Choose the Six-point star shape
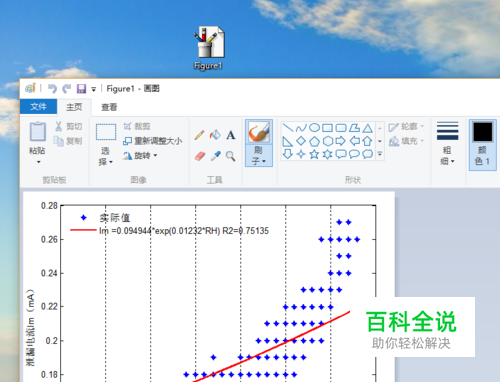The height and width of the screenshot is (382, 500). 328,154
